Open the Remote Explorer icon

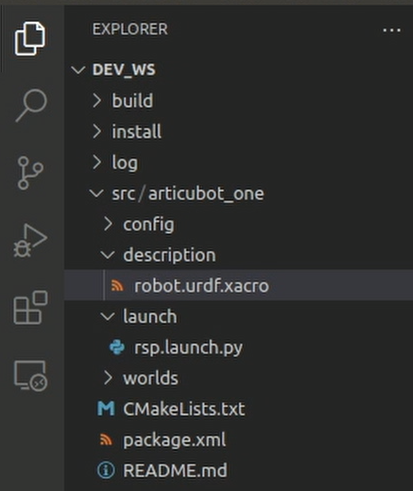pos(30,375)
